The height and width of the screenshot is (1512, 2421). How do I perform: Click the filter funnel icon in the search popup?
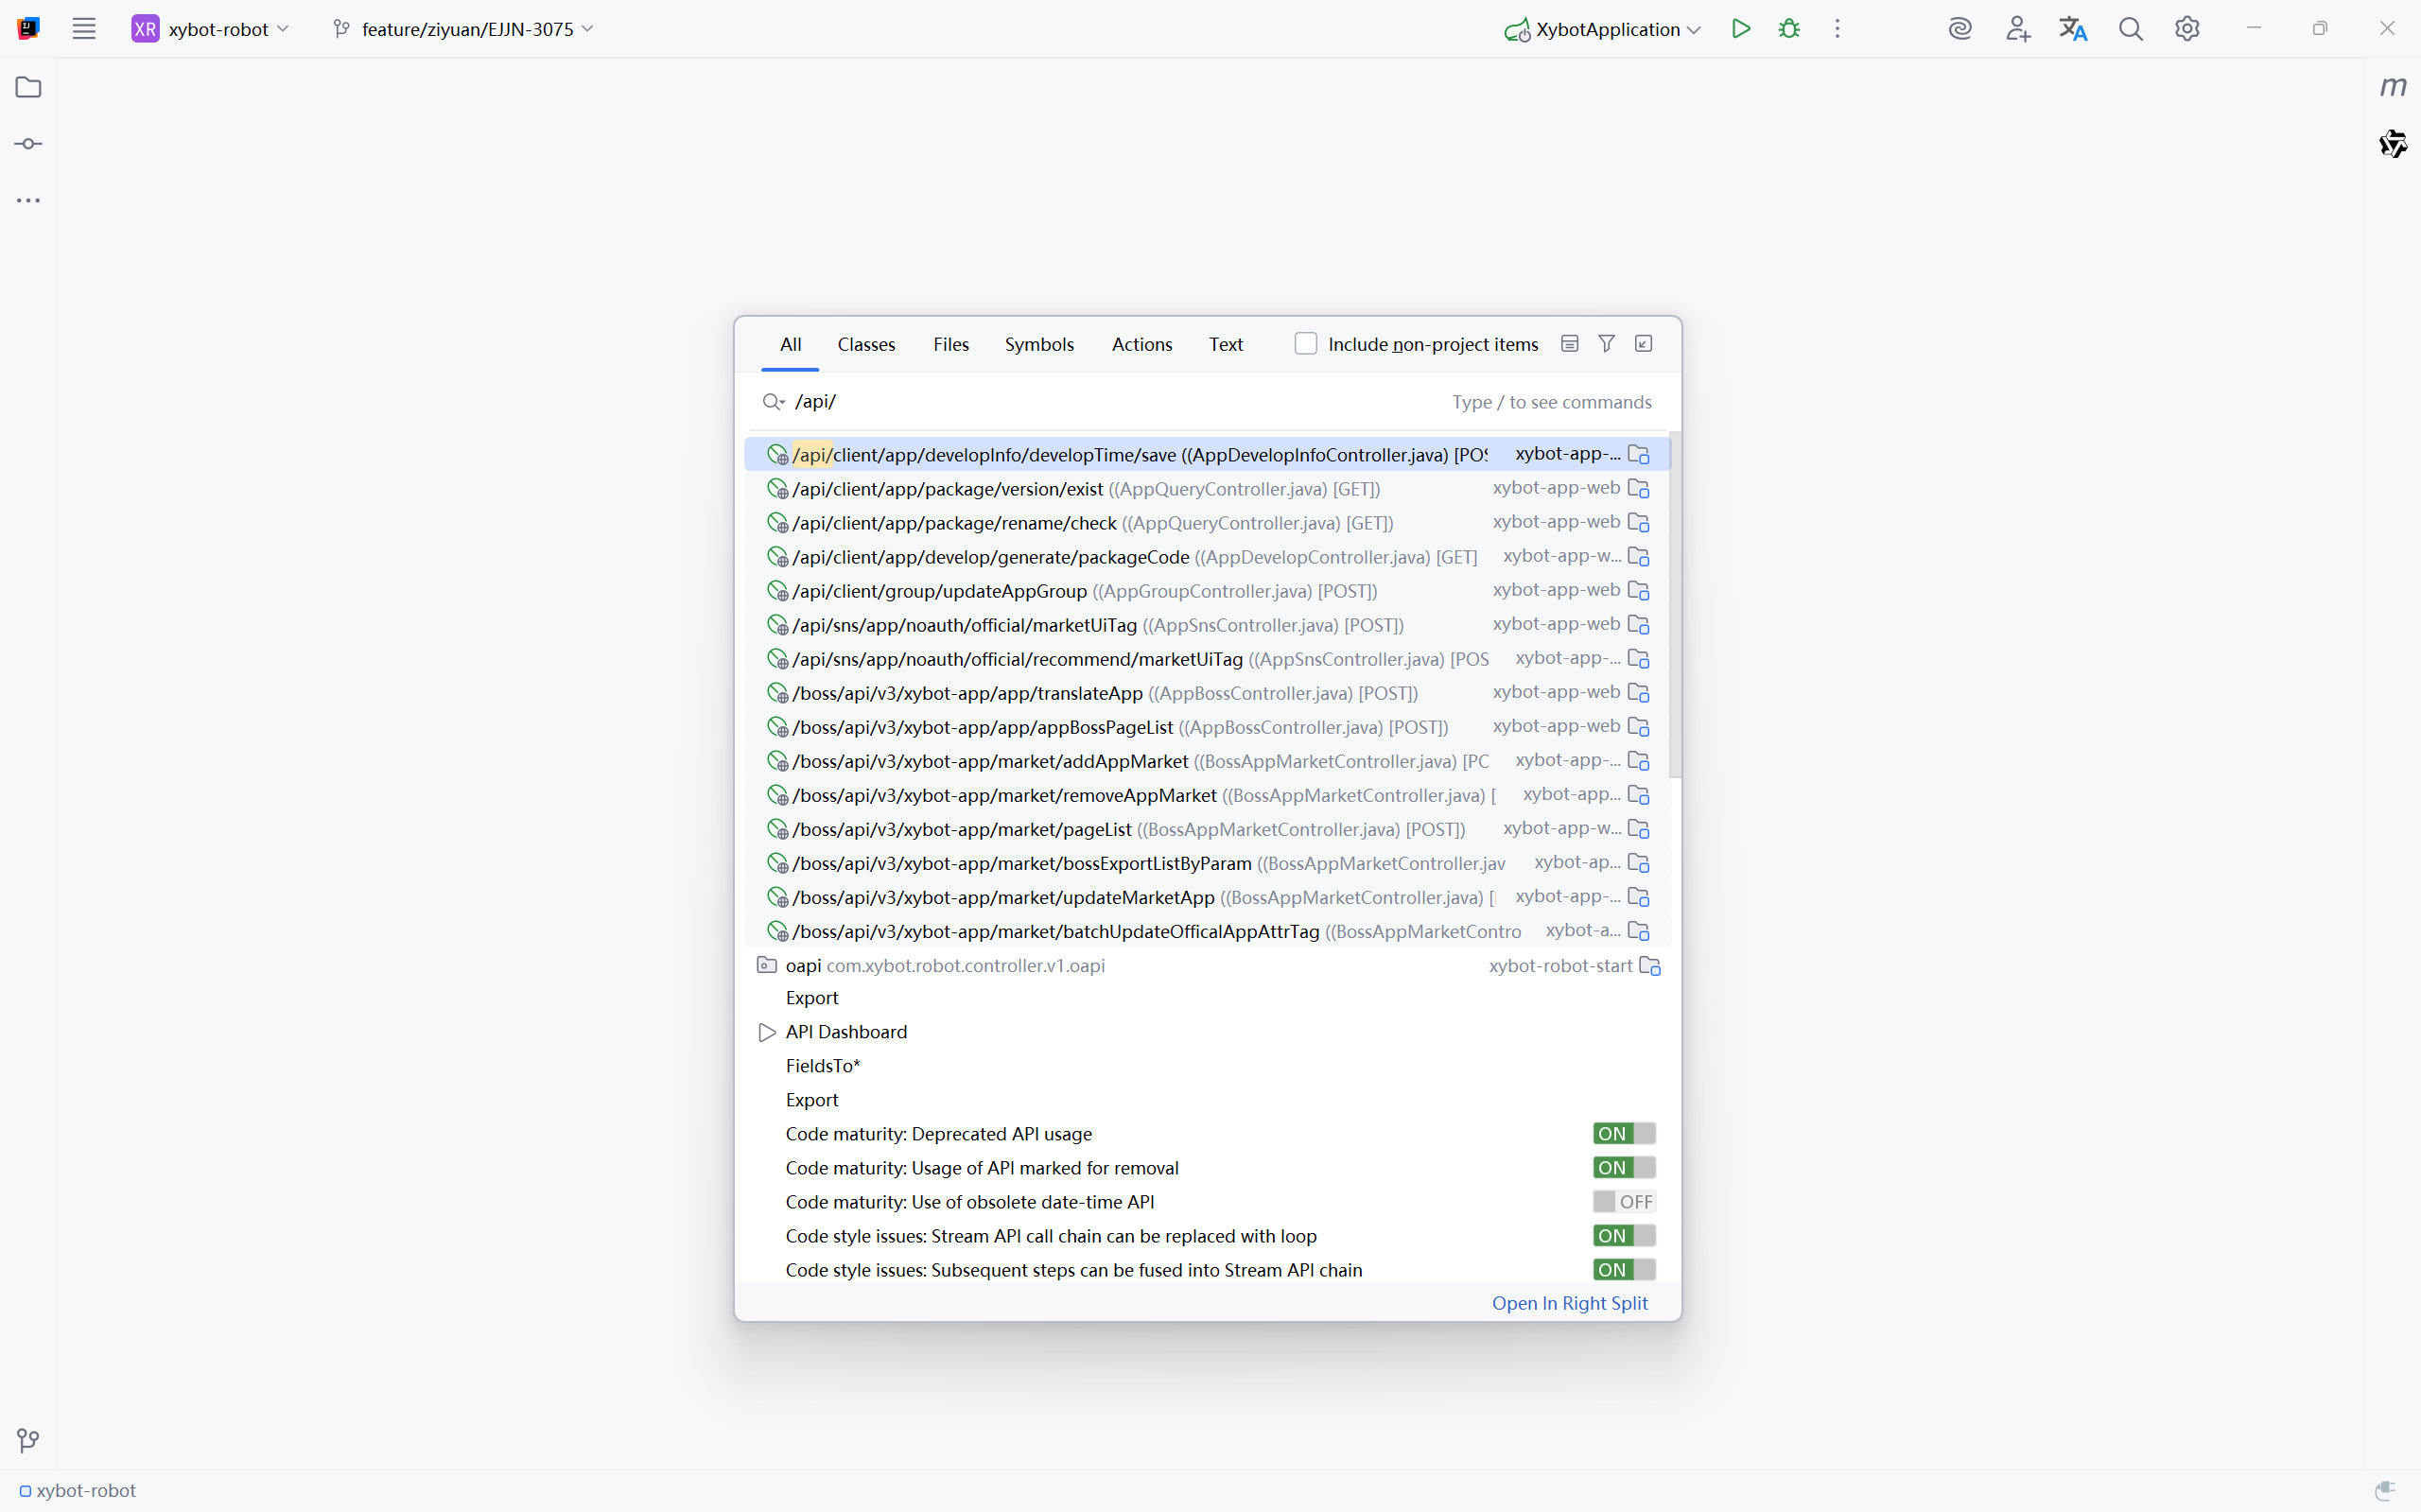pyautogui.click(x=1606, y=344)
